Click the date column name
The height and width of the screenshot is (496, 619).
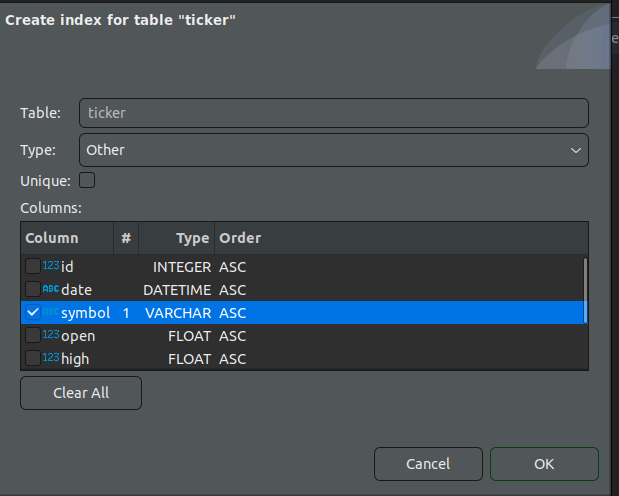point(77,290)
